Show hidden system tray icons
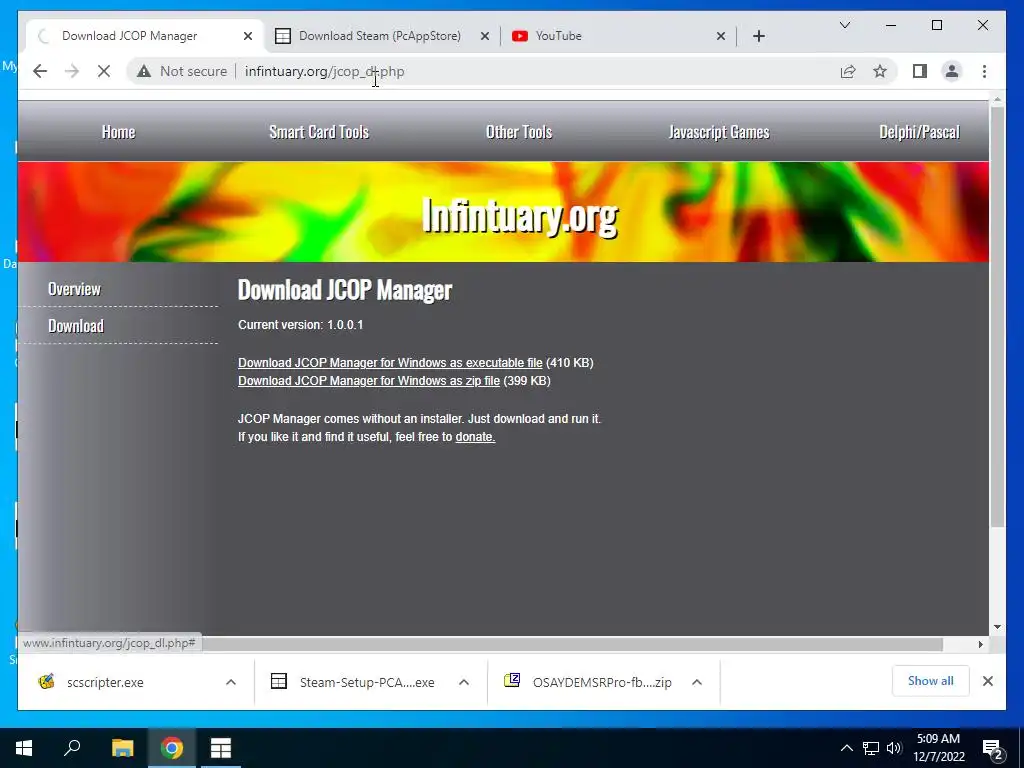 846,748
